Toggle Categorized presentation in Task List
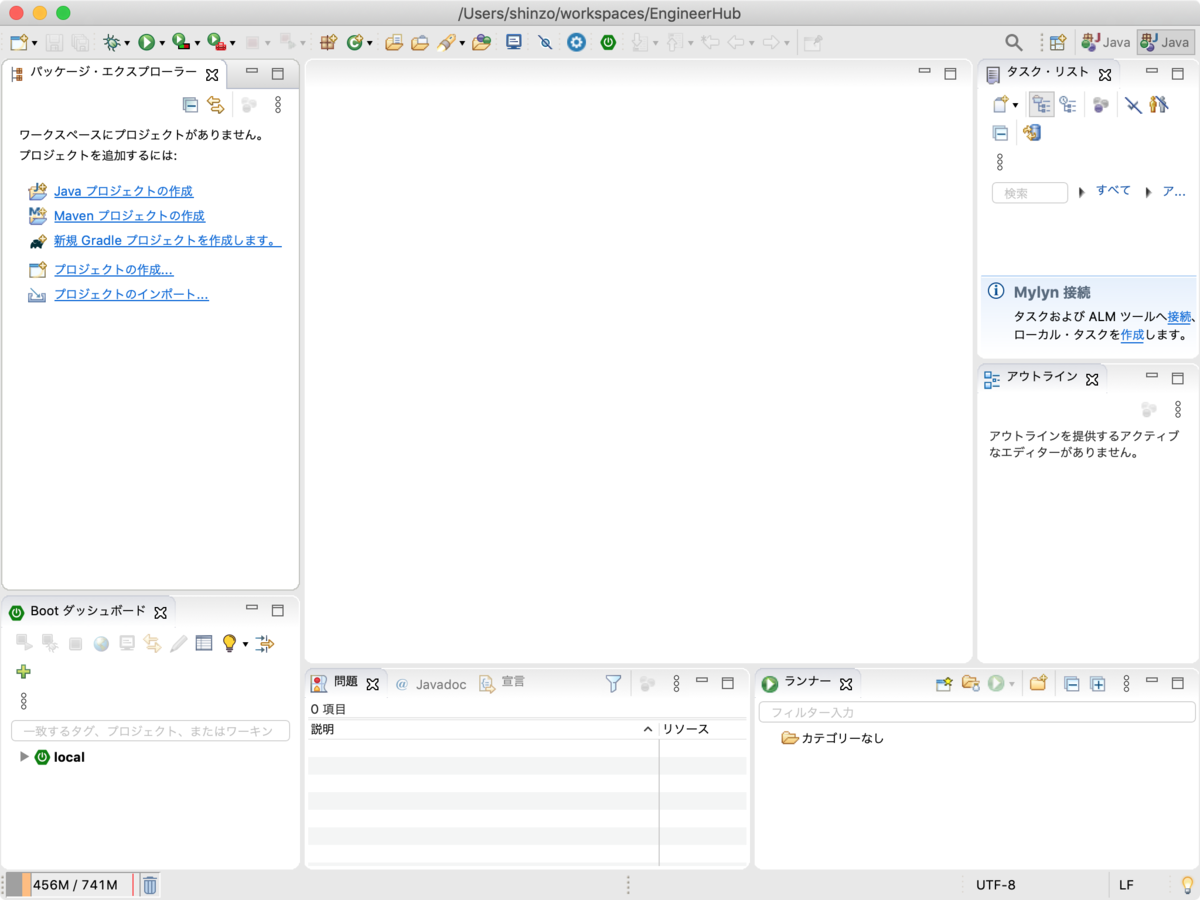 1041,105
